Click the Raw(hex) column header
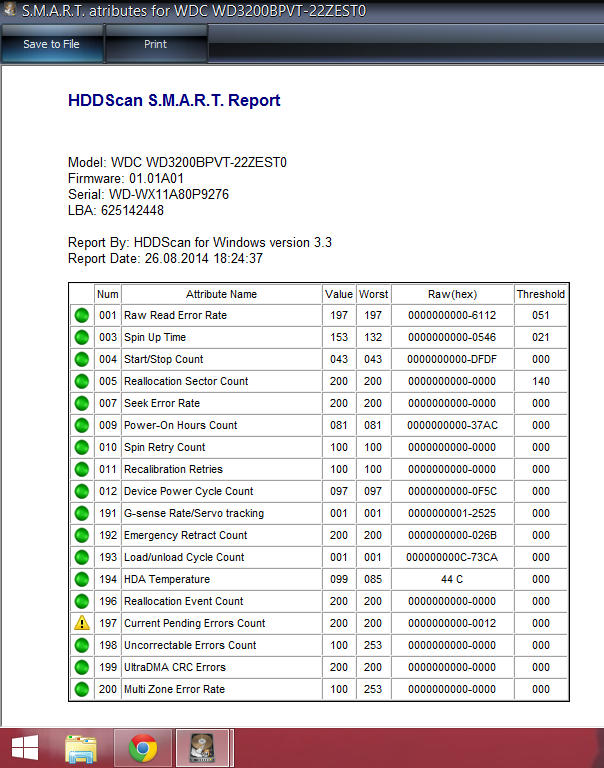The height and width of the screenshot is (768, 604). pyautogui.click(x=451, y=294)
